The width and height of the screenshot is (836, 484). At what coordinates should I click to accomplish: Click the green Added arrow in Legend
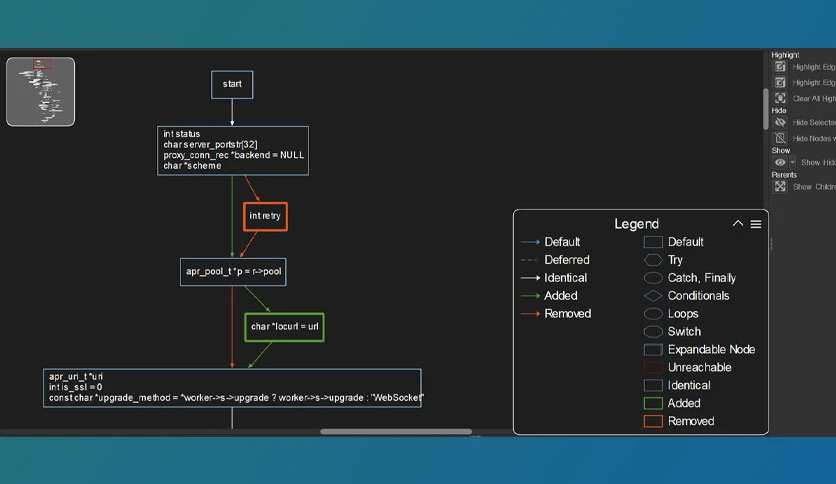(530, 296)
